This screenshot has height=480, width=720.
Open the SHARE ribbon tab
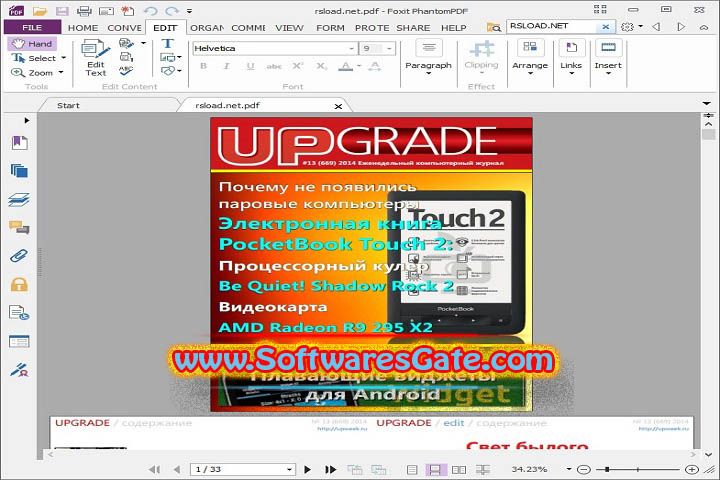click(413, 28)
